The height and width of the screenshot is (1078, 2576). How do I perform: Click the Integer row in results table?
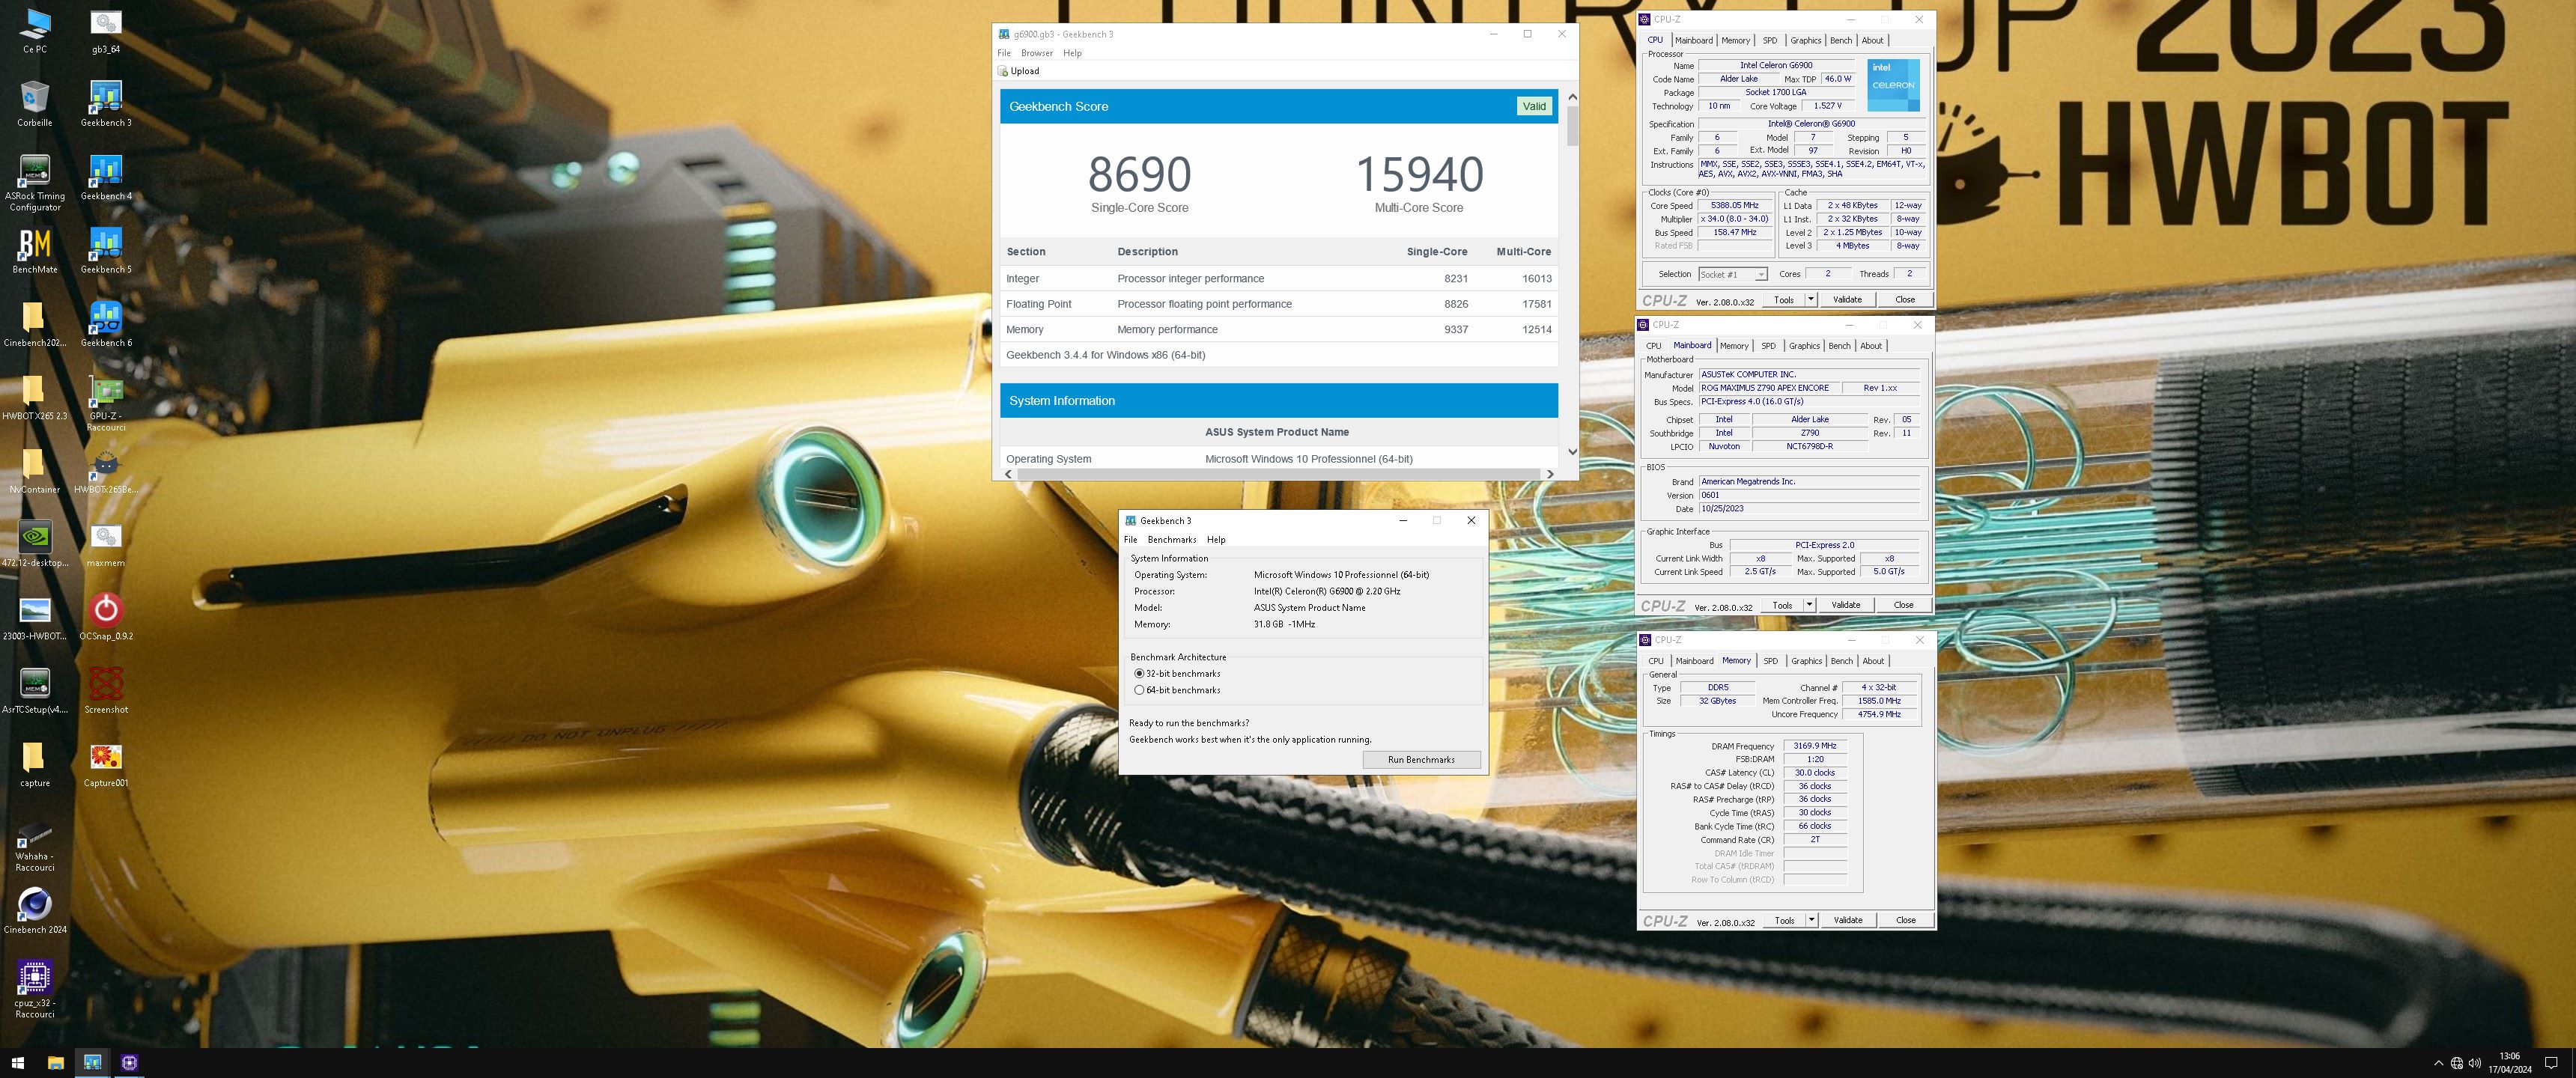tap(1279, 279)
